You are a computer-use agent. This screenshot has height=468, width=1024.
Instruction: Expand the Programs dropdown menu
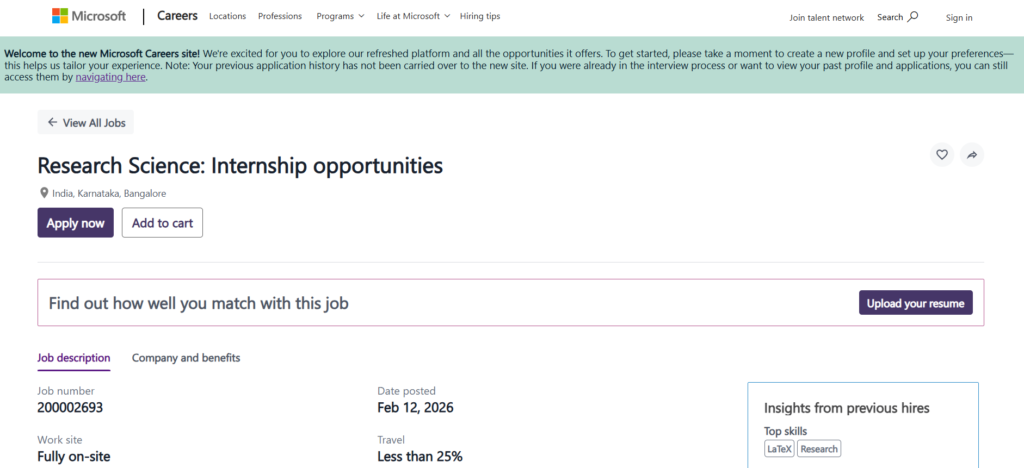click(x=340, y=17)
